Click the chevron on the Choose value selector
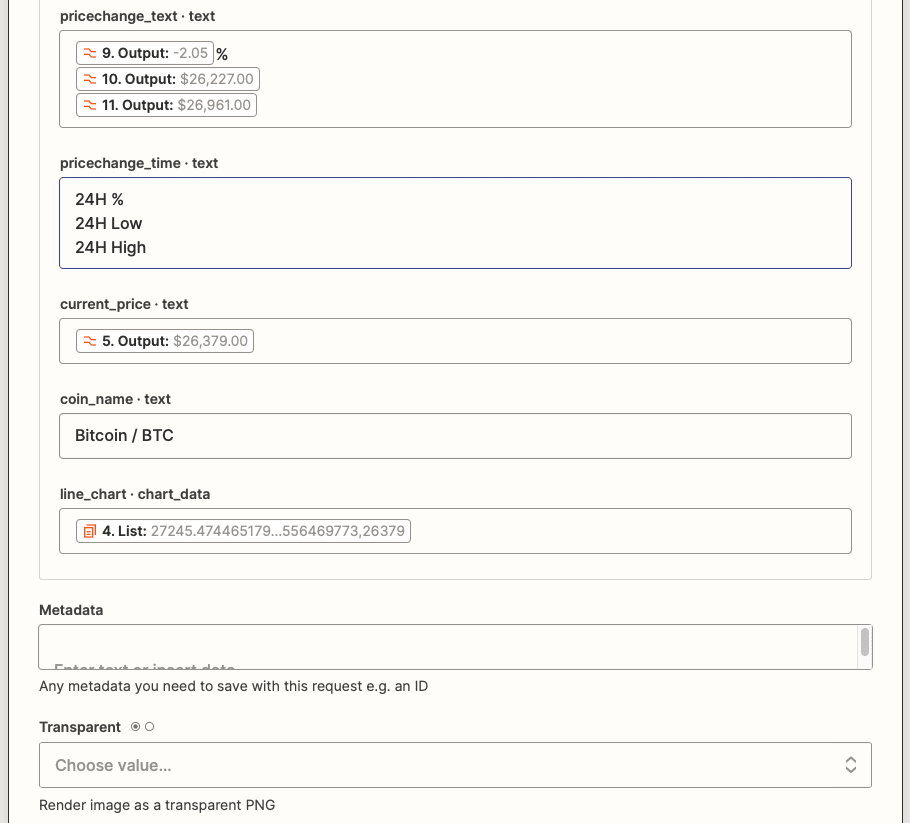 click(849, 763)
